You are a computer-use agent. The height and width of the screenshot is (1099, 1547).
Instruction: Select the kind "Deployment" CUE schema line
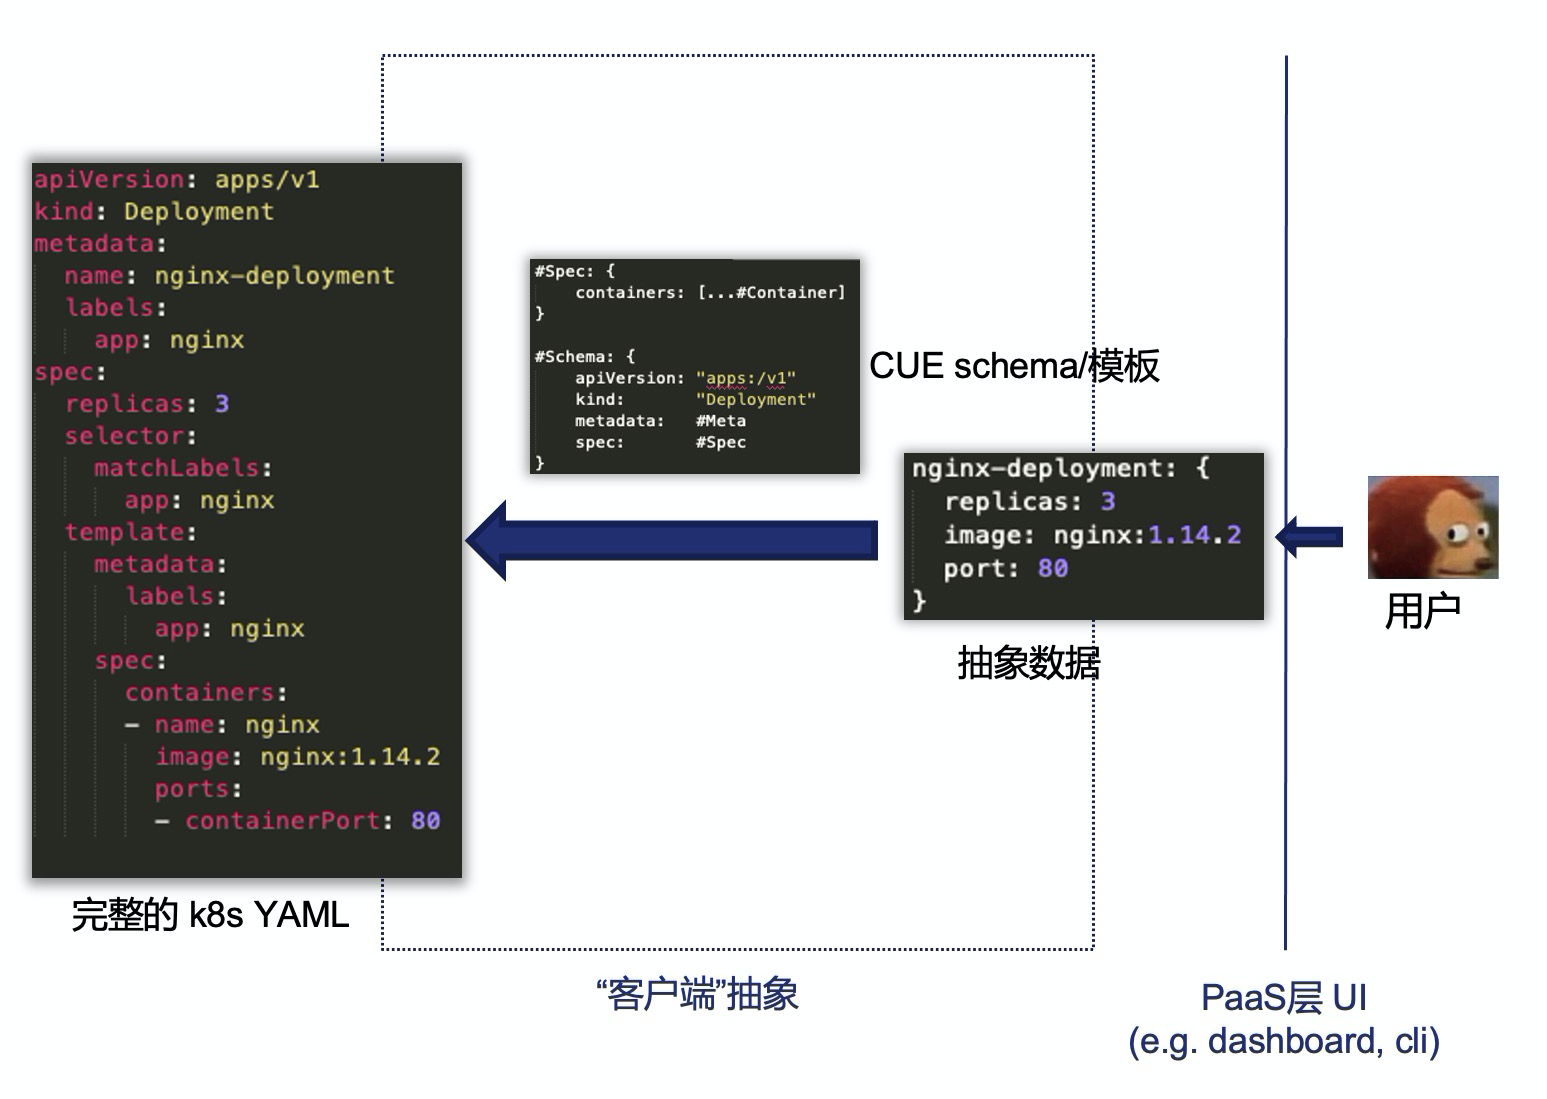(x=695, y=399)
